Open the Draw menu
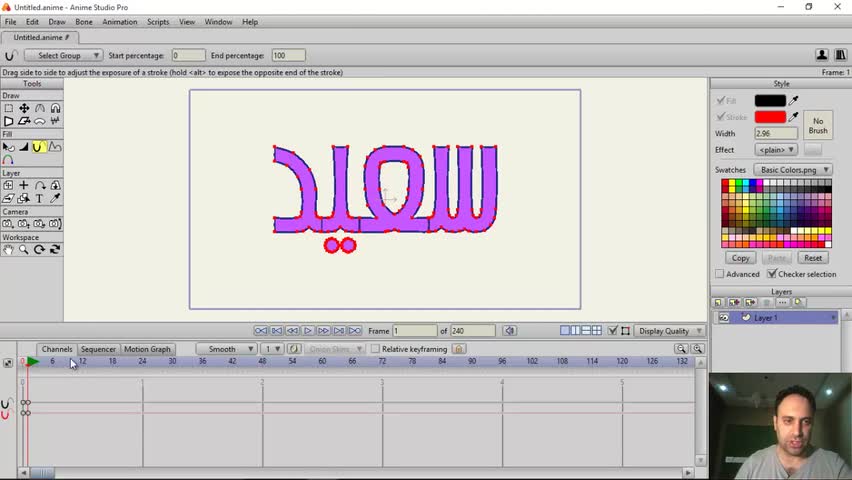The width and height of the screenshot is (852, 480). tap(57, 22)
